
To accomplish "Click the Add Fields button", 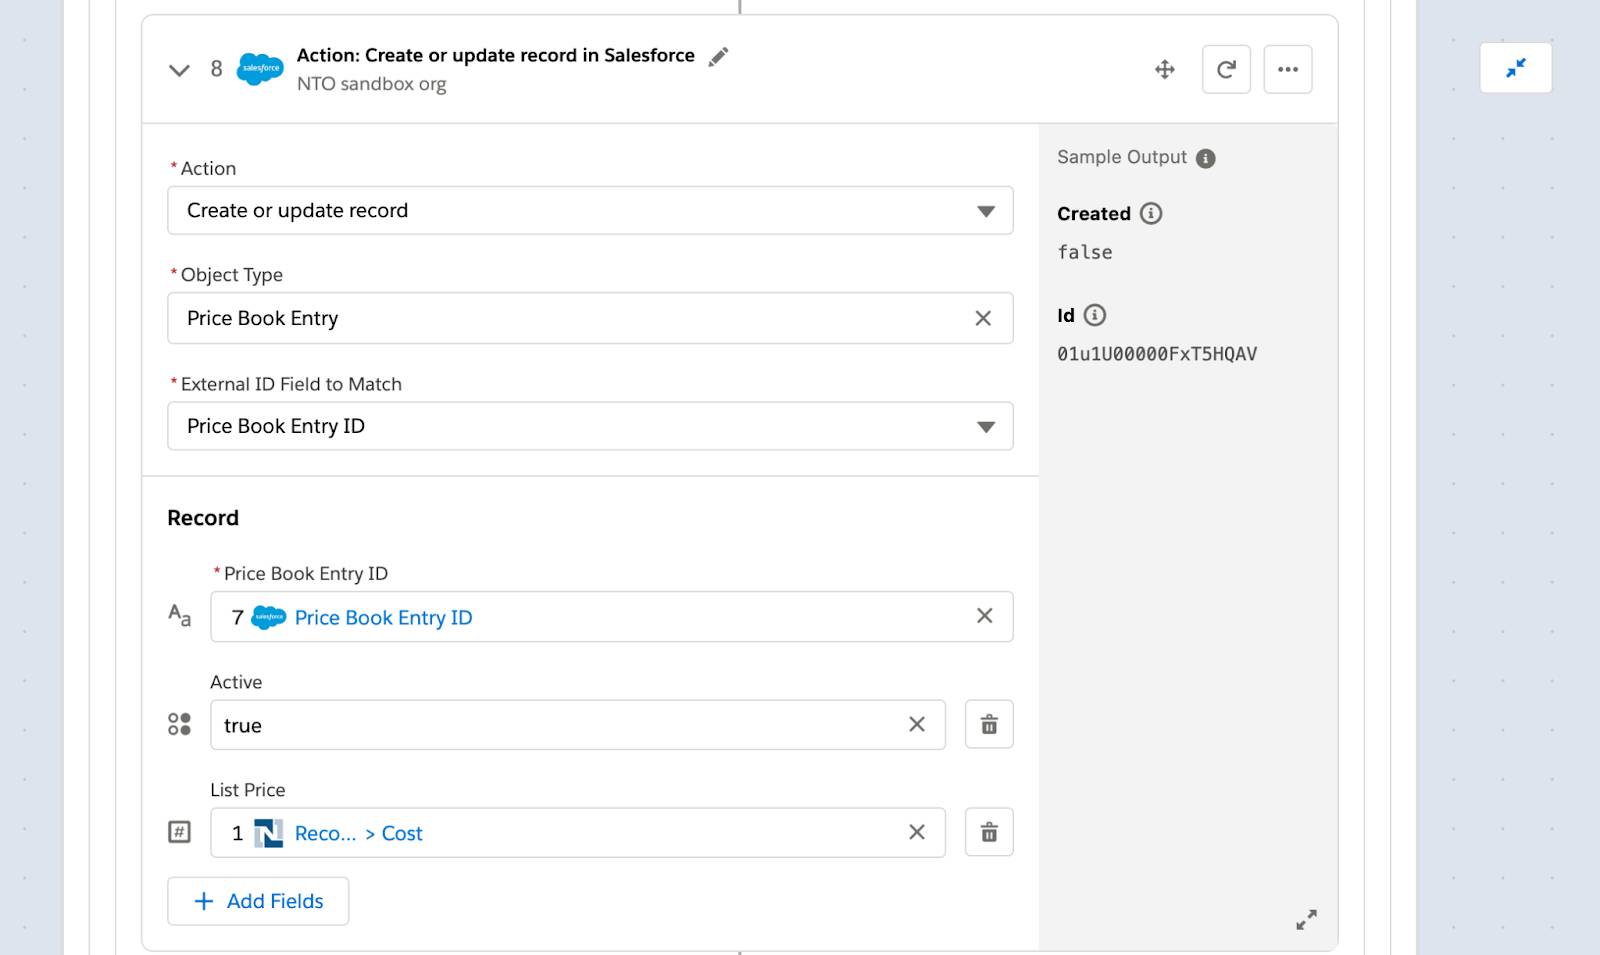I will pyautogui.click(x=258, y=901).
